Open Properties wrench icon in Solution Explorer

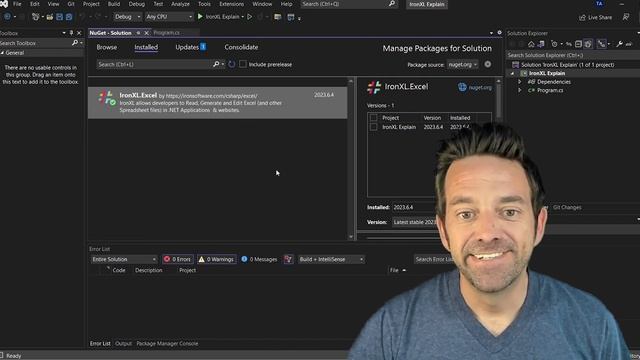point(619,44)
